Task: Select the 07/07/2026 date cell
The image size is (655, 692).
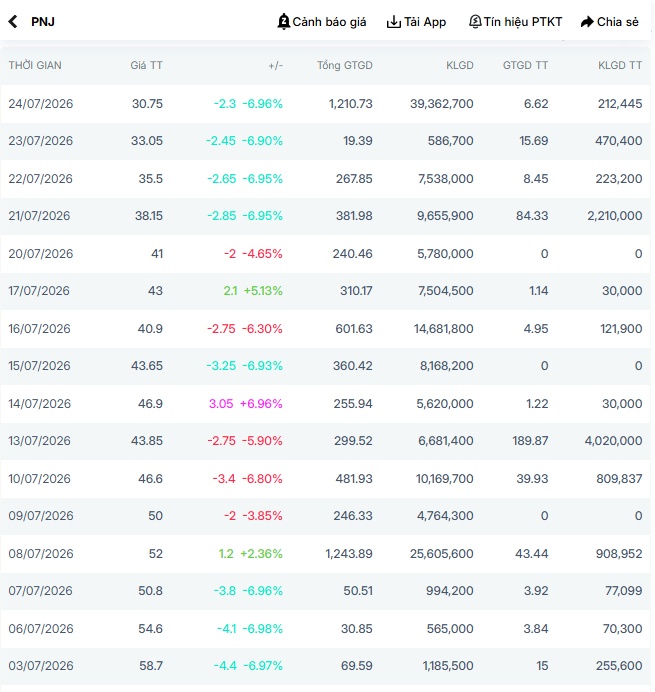Action: coord(41,591)
